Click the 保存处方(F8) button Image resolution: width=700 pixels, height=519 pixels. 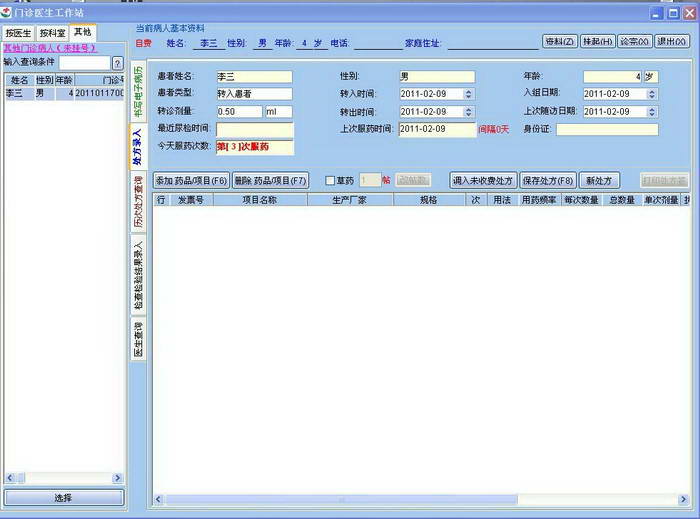548,181
